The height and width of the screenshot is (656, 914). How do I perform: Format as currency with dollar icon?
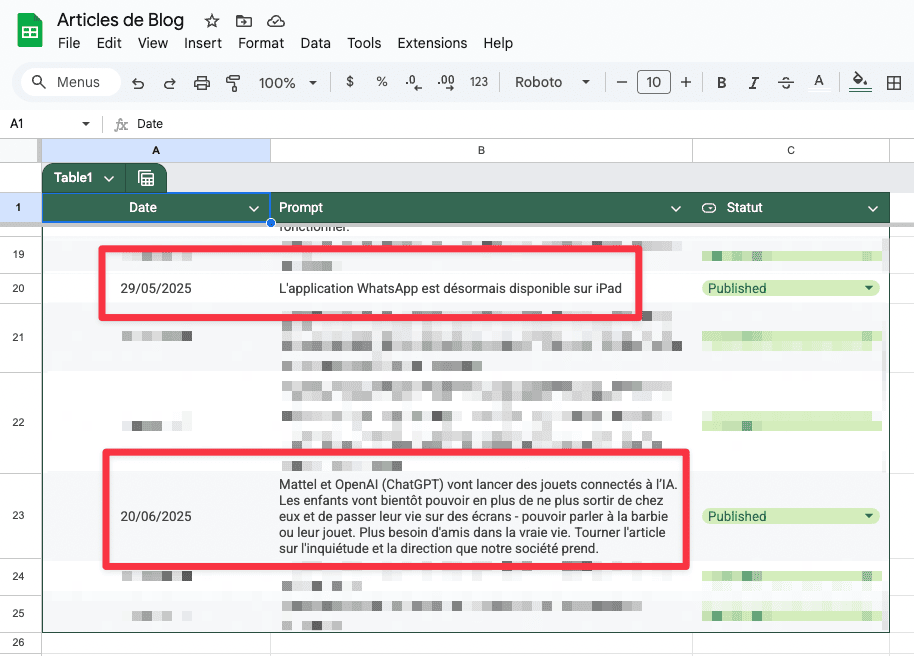(350, 82)
